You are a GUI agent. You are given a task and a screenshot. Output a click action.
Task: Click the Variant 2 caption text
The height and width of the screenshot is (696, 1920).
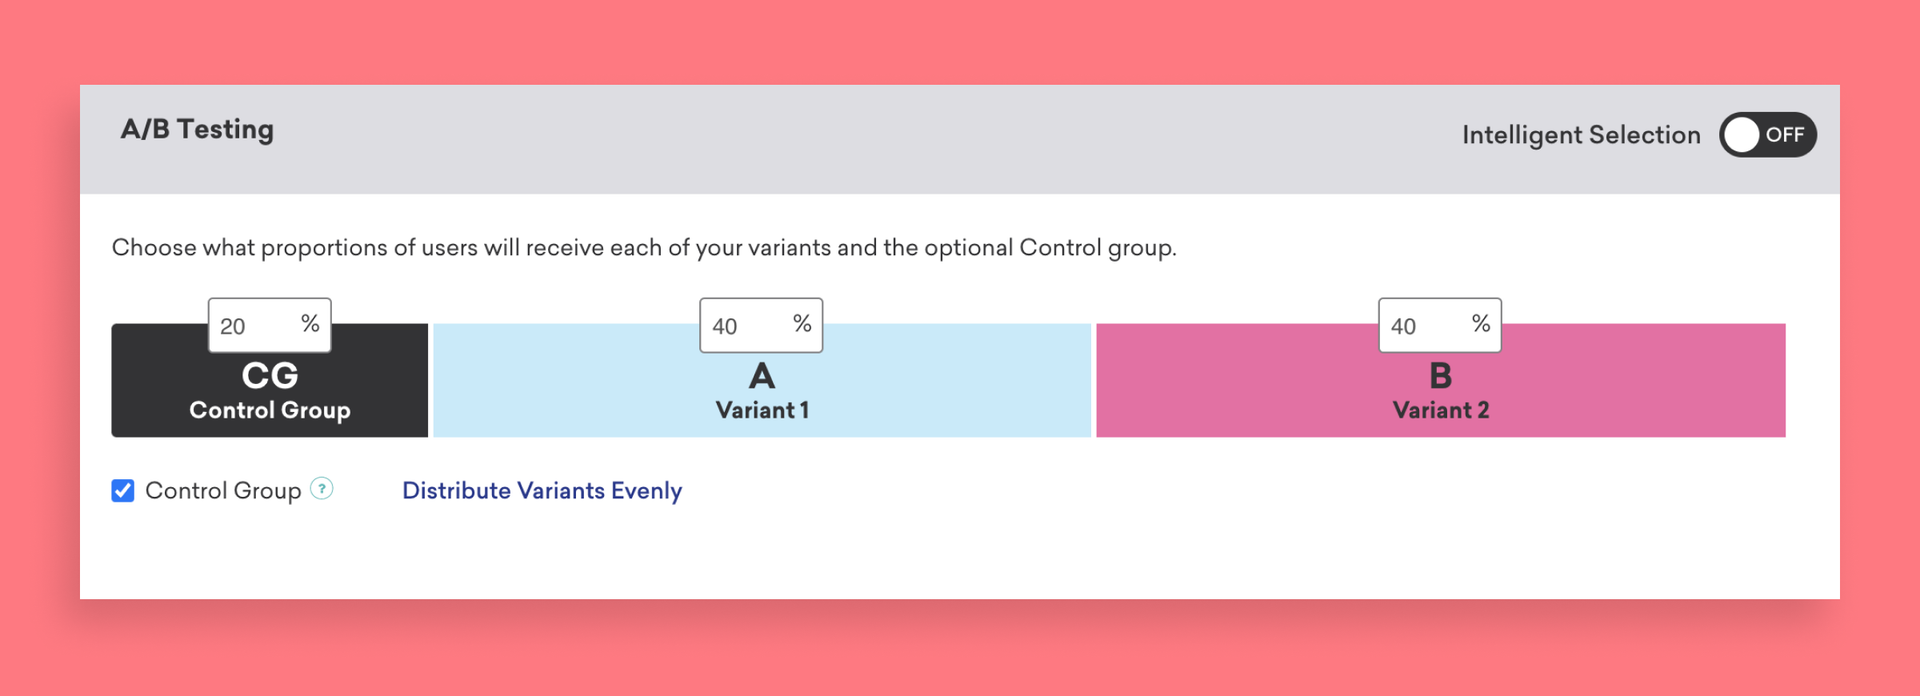[x=1440, y=410]
